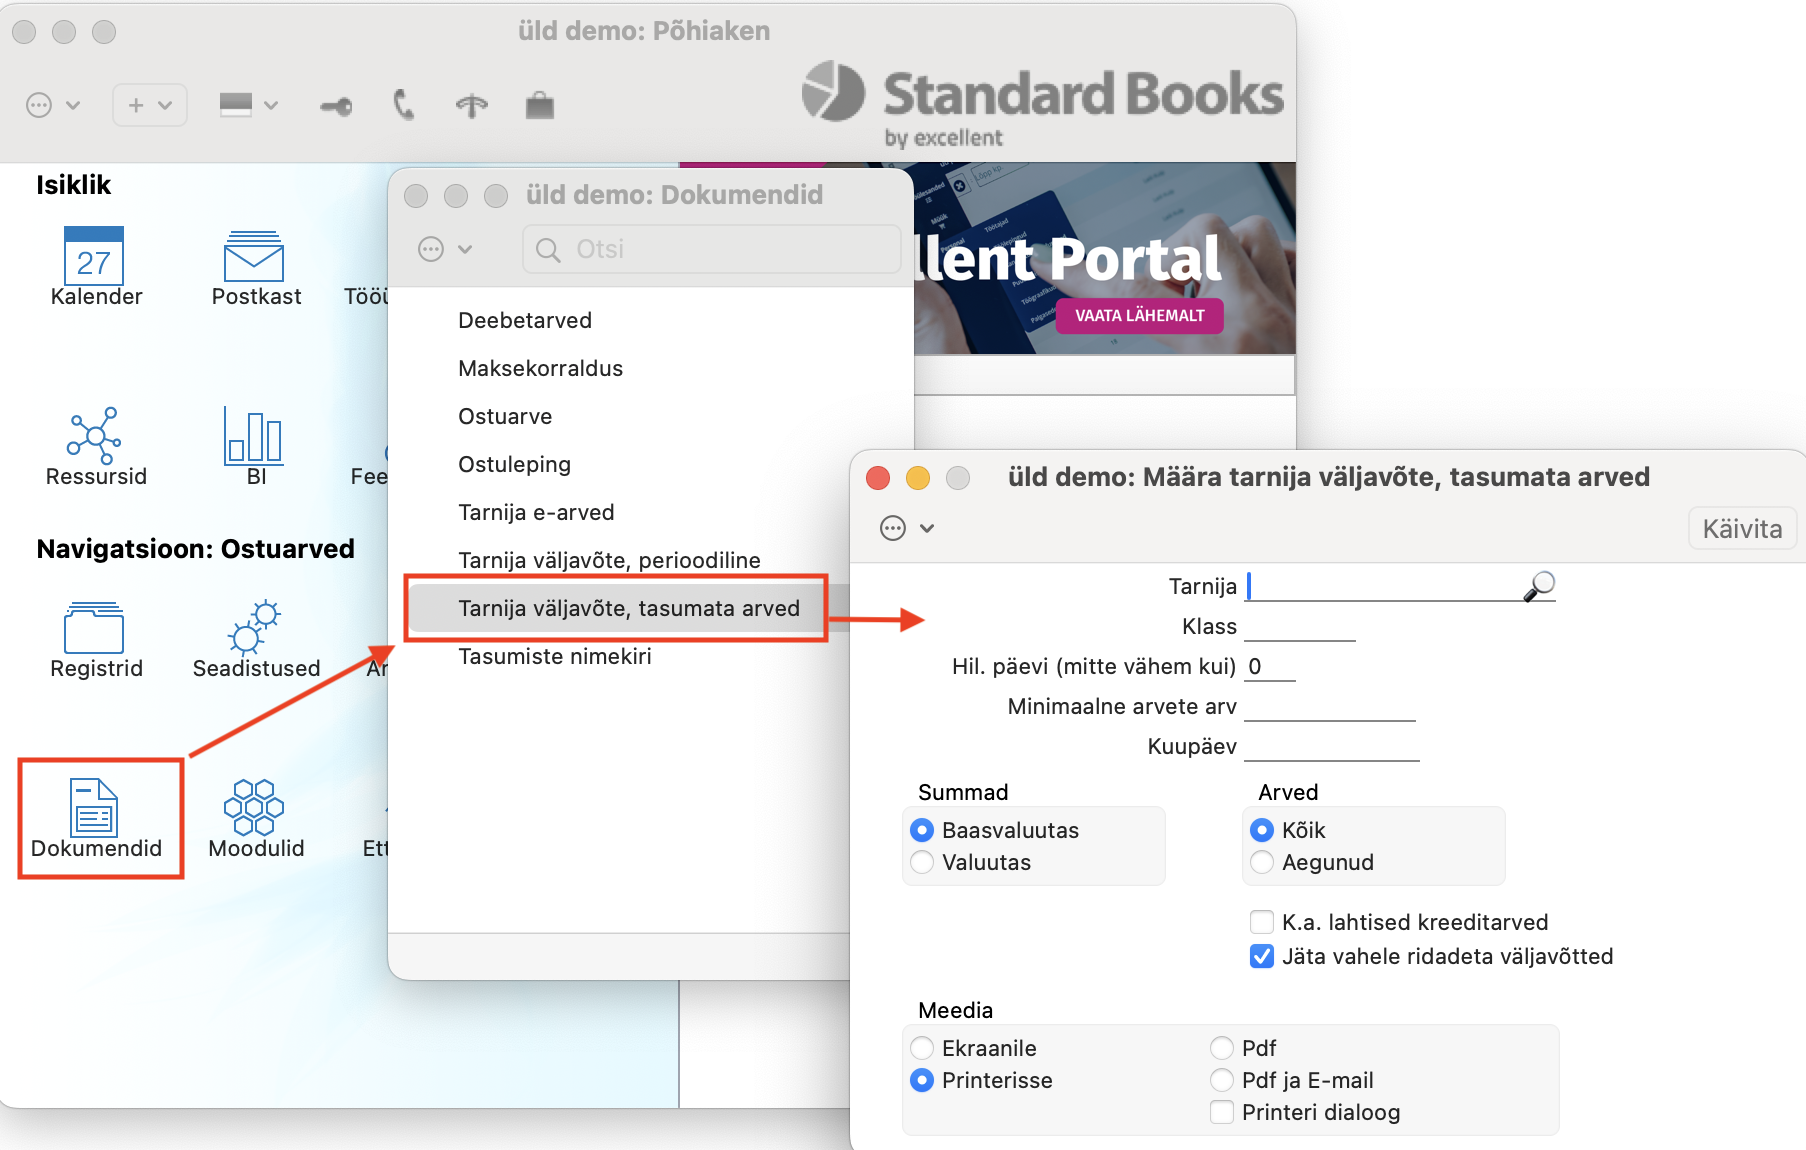The width and height of the screenshot is (1806, 1150).
Task: Open the Moodulid honeycomb icon
Action: click(x=254, y=808)
